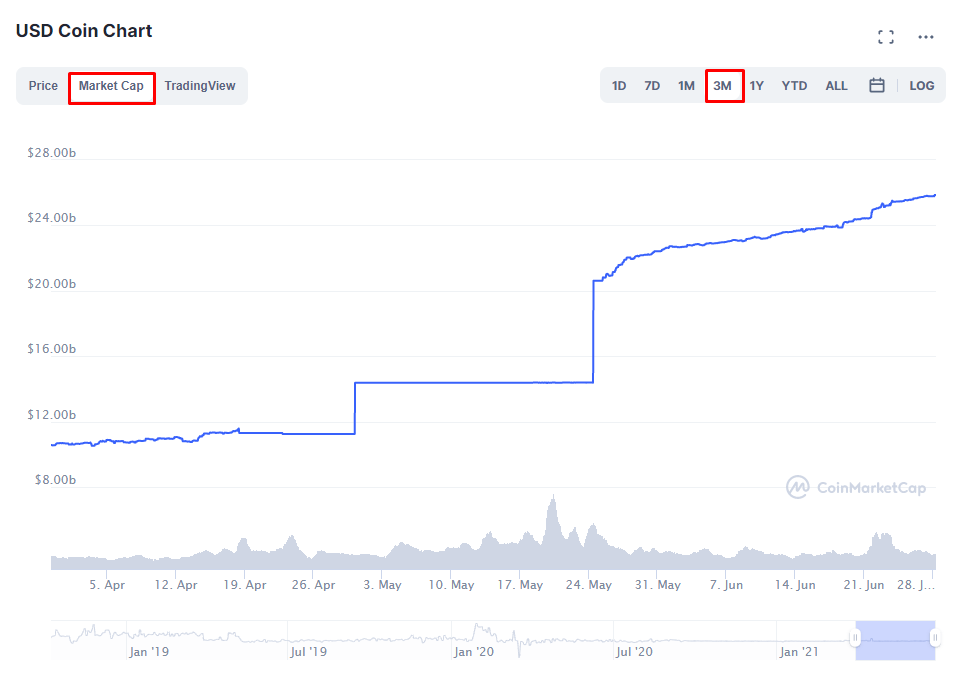Select the ALL time range
This screenshot has height=675, width=957.
(x=836, y=86)
